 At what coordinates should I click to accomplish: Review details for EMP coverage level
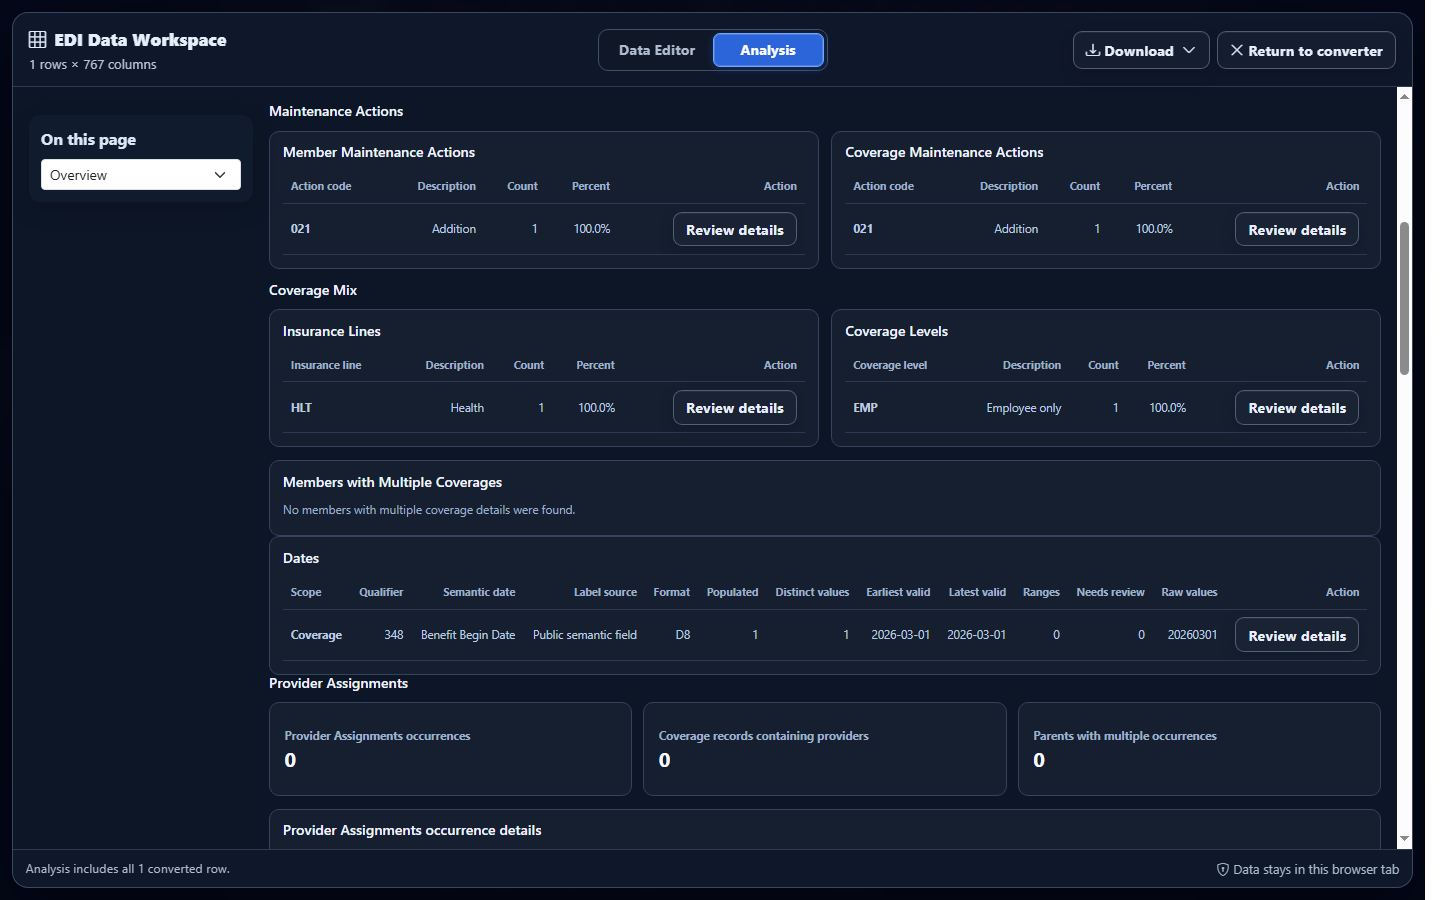[1297, 408]
